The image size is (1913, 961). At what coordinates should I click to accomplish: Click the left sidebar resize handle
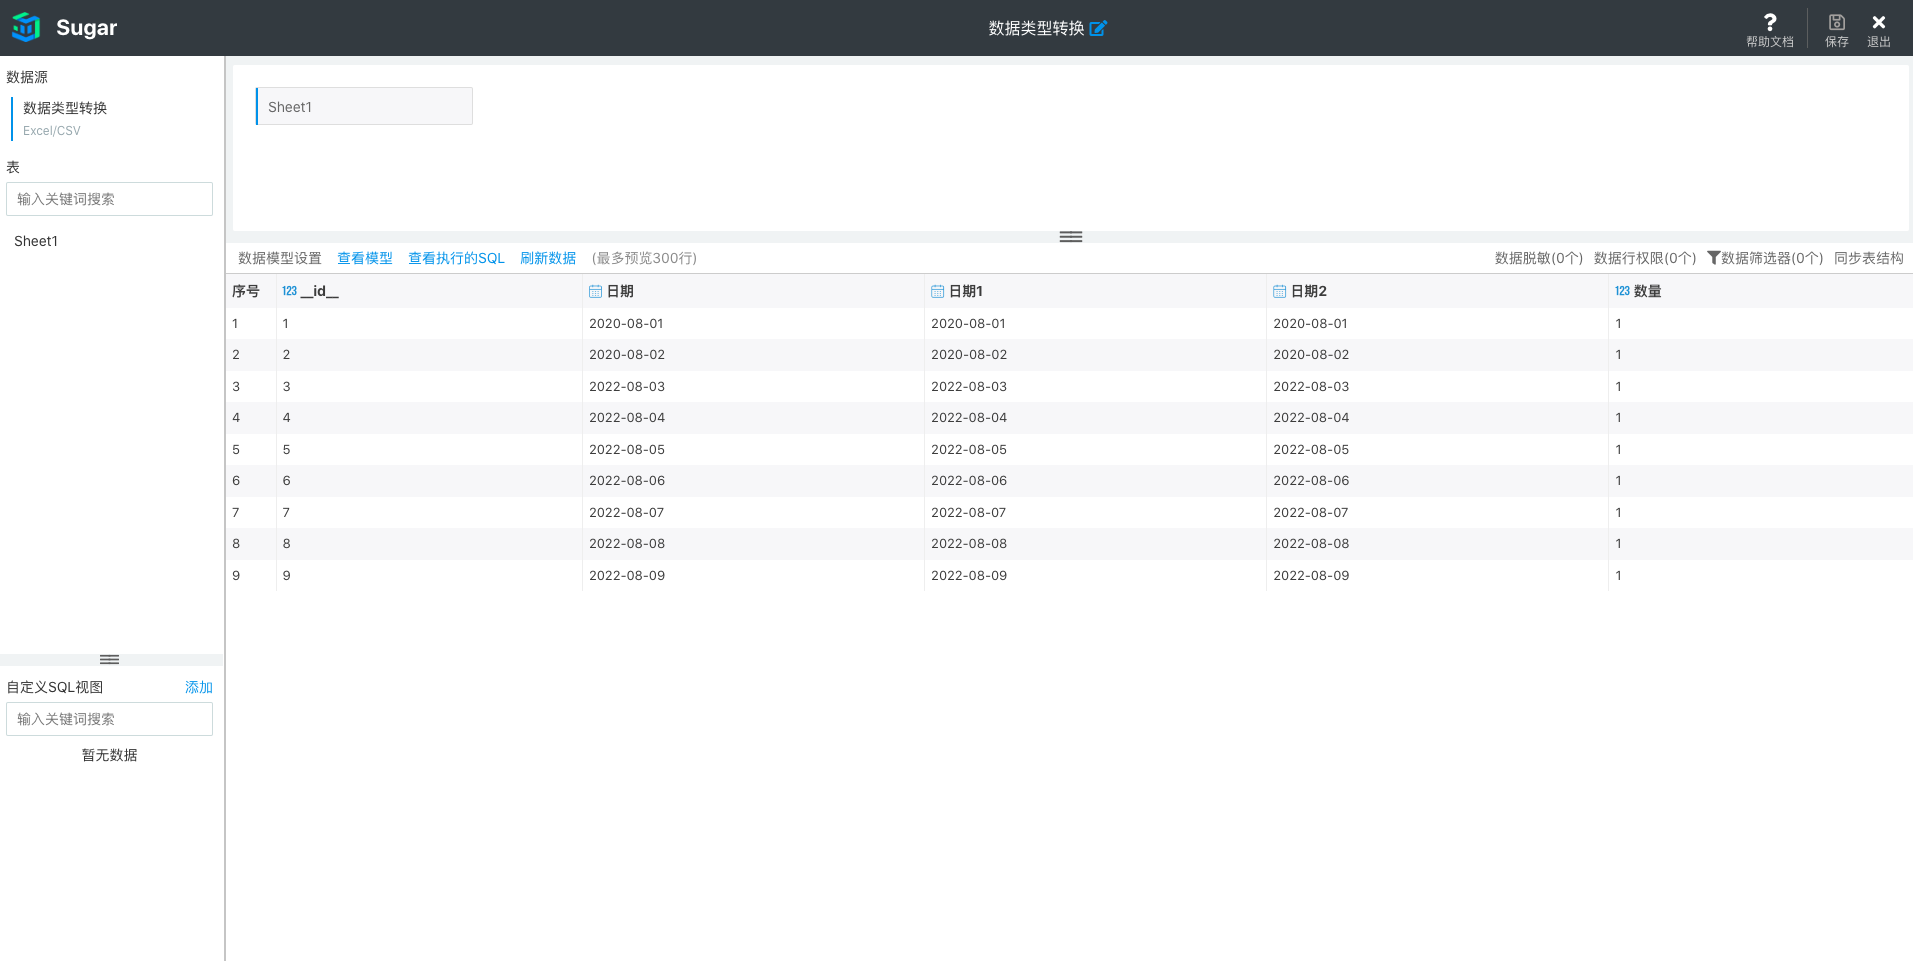[x=110, y=659]
